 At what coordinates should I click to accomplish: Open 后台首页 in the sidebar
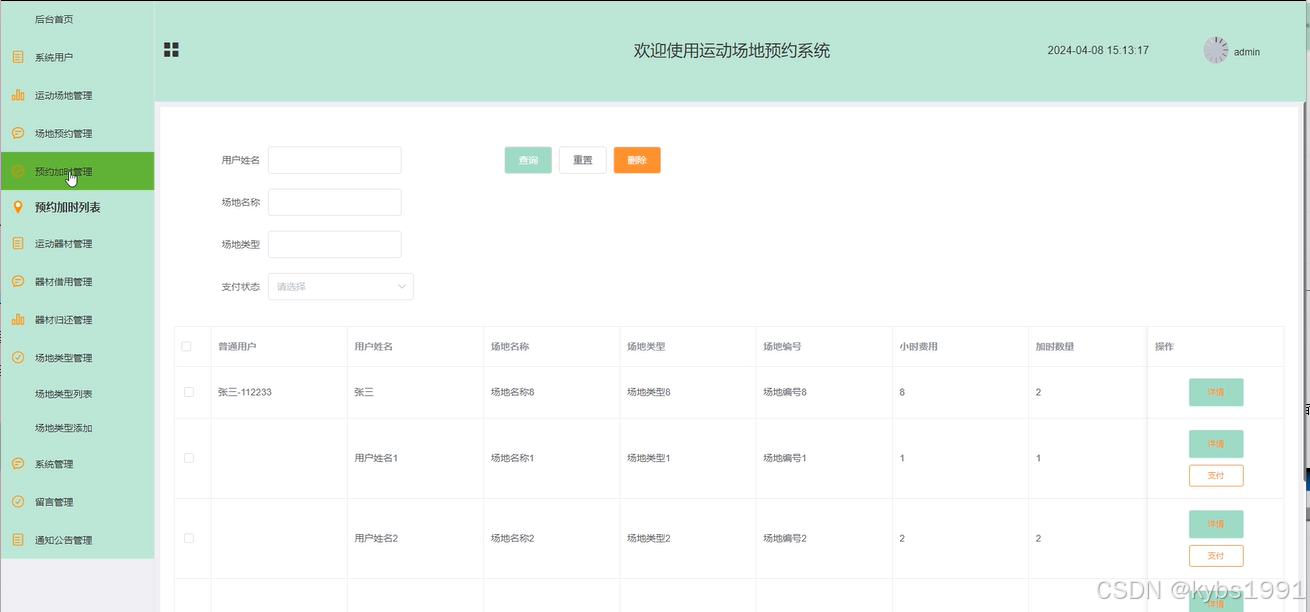click(77, 19)
